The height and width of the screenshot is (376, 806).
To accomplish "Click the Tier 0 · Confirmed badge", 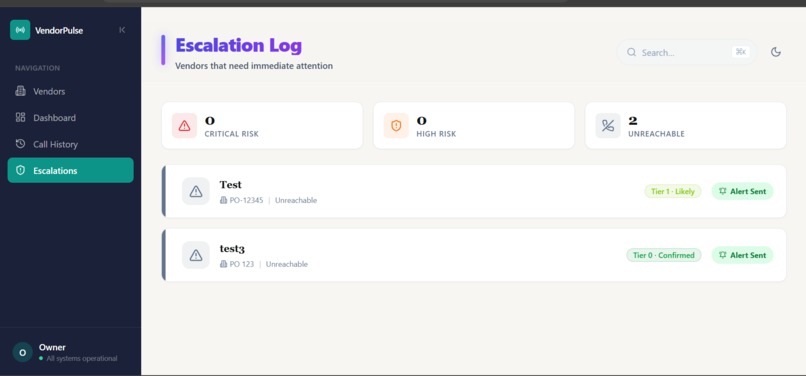I will click(x=664, y=255).
